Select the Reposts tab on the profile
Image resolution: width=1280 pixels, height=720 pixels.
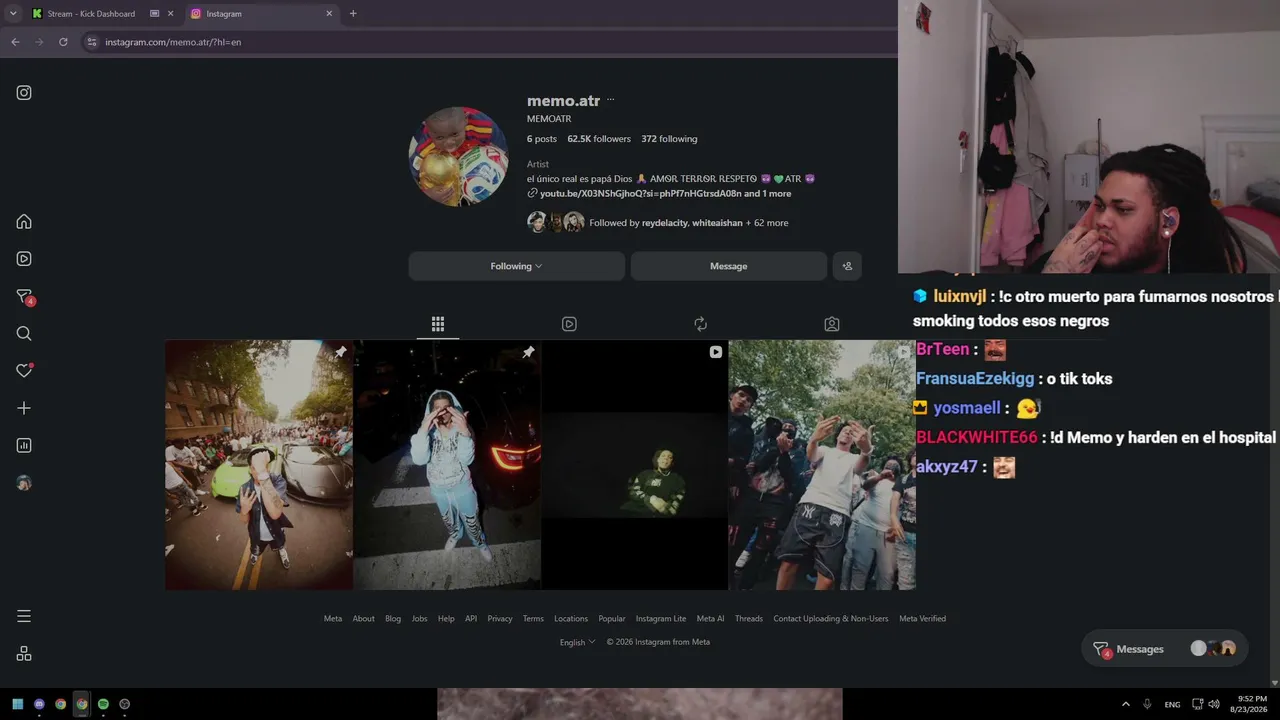(700, 324)
